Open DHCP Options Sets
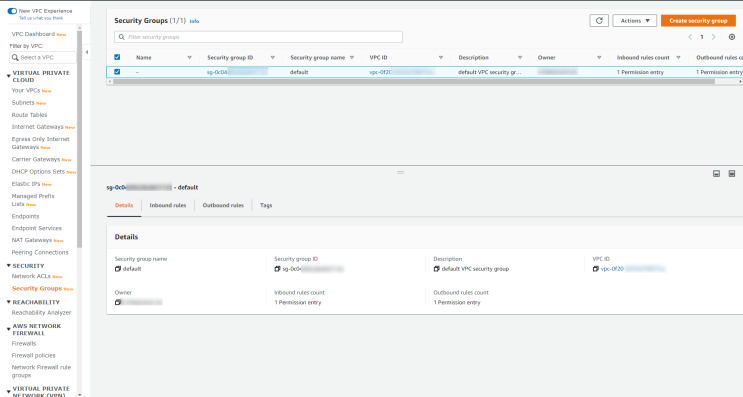This screenshot has width=743, height=397. coord(38,171)
